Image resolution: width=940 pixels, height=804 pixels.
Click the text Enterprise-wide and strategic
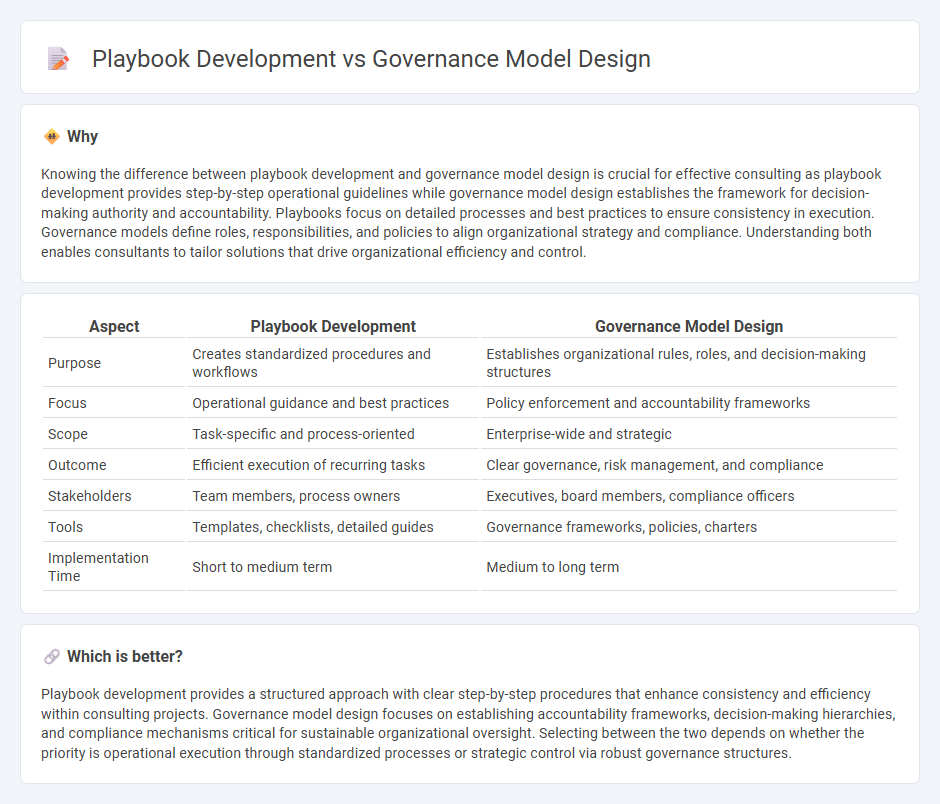point(582,434)
